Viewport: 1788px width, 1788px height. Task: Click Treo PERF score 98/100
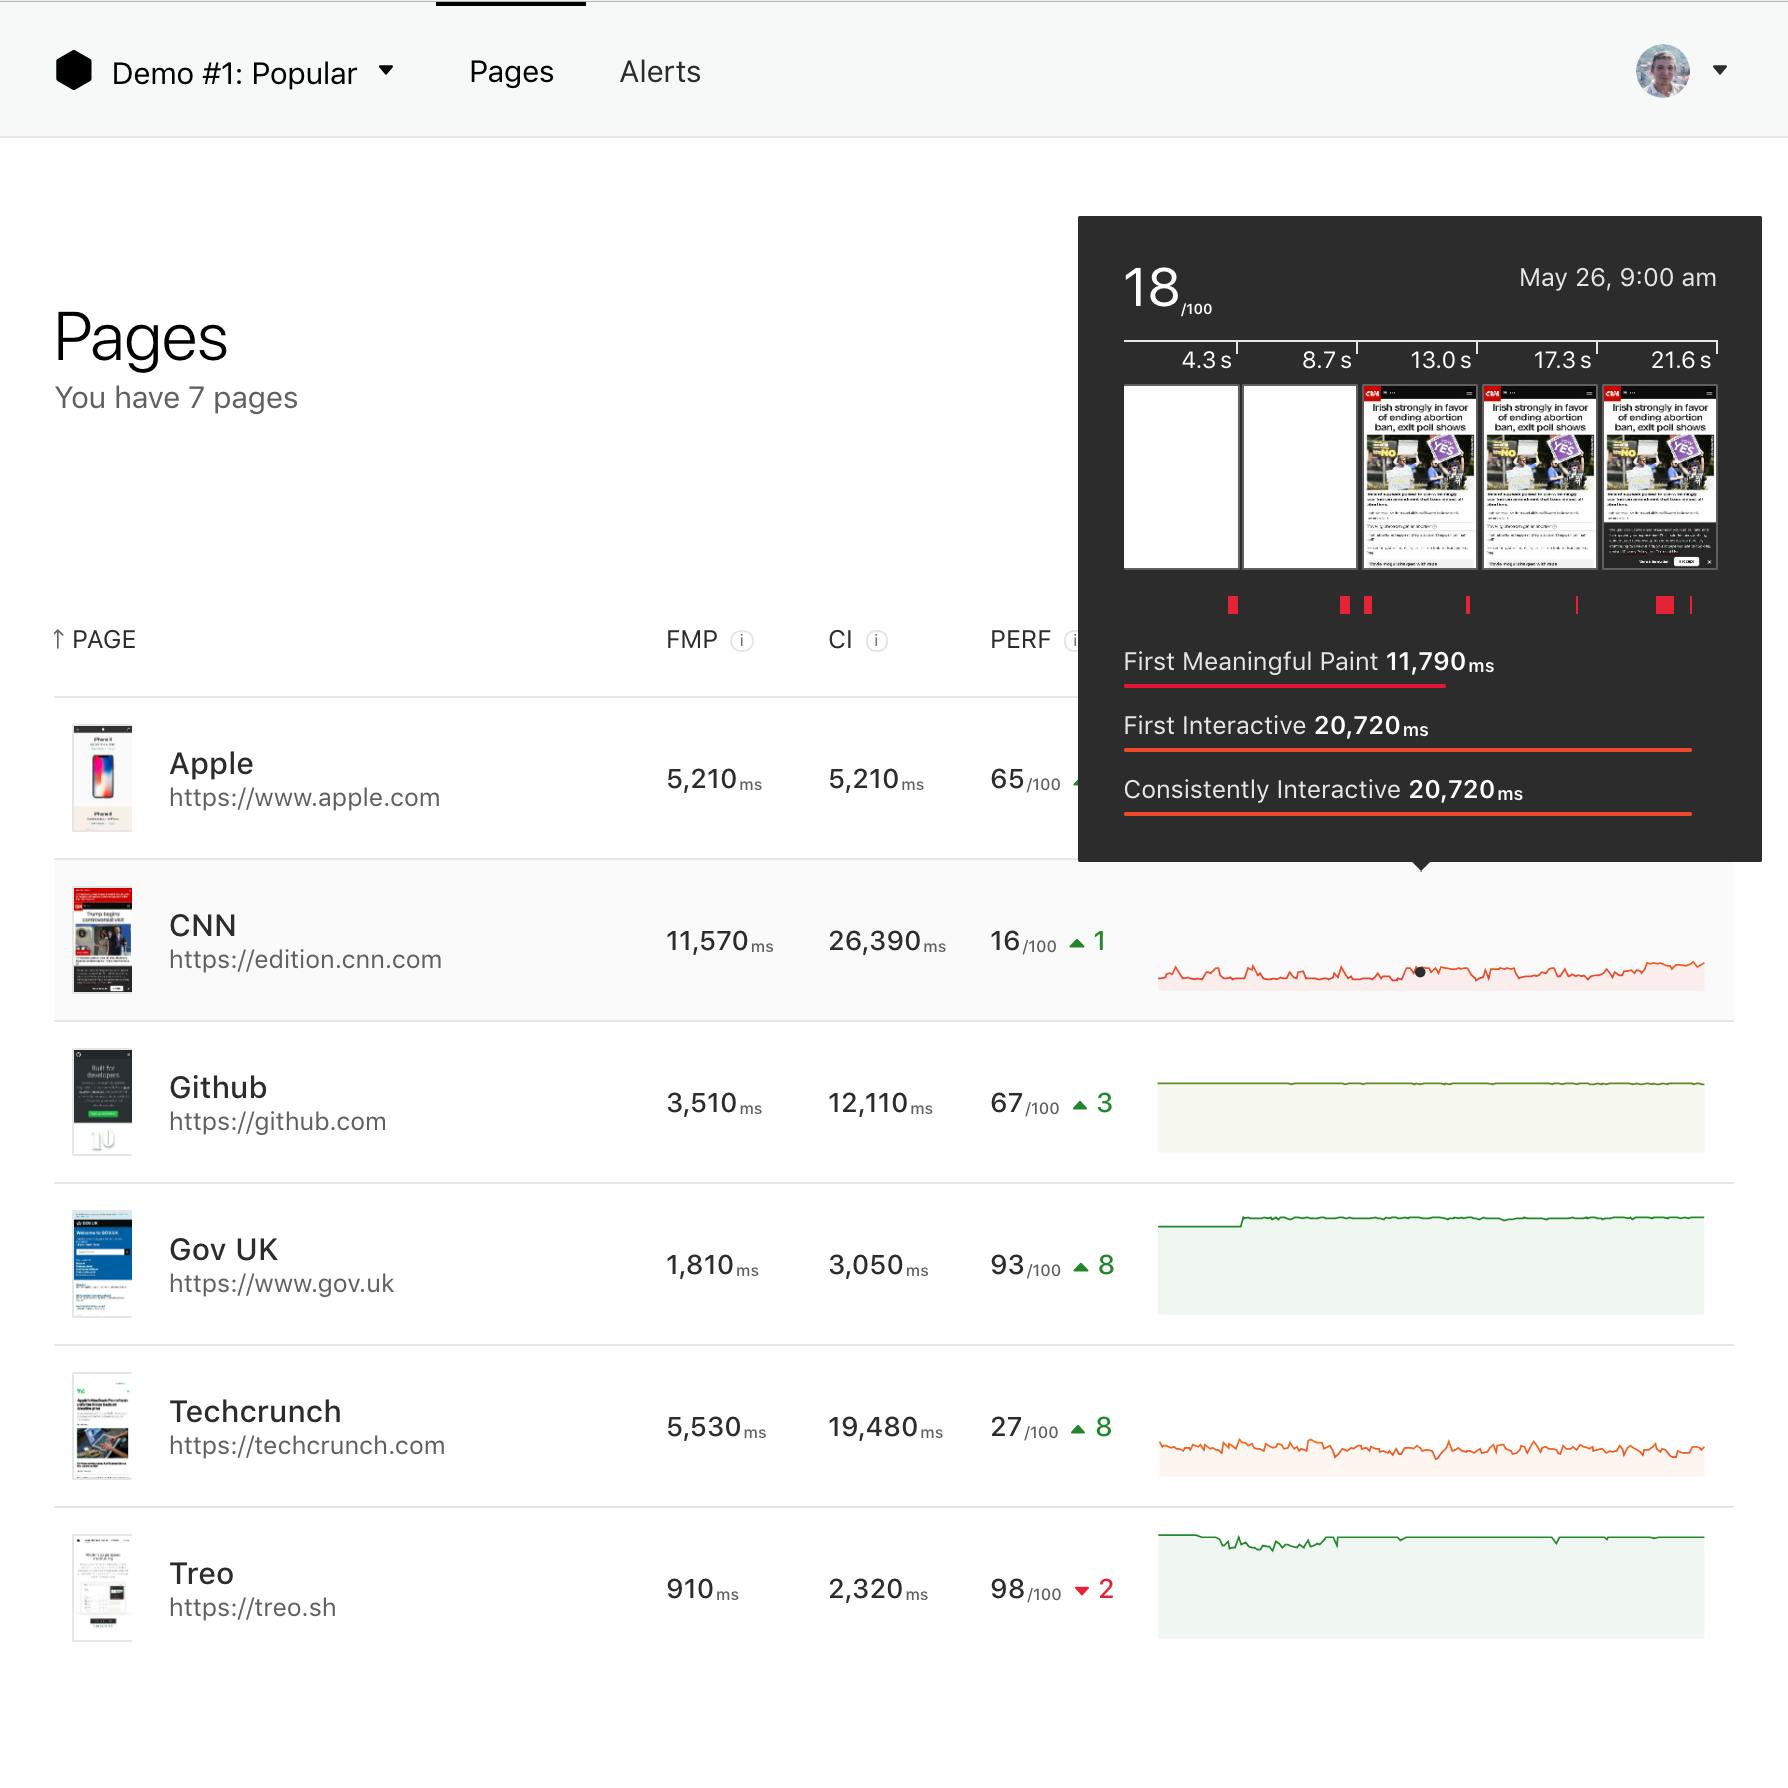pos(1026,1590)
